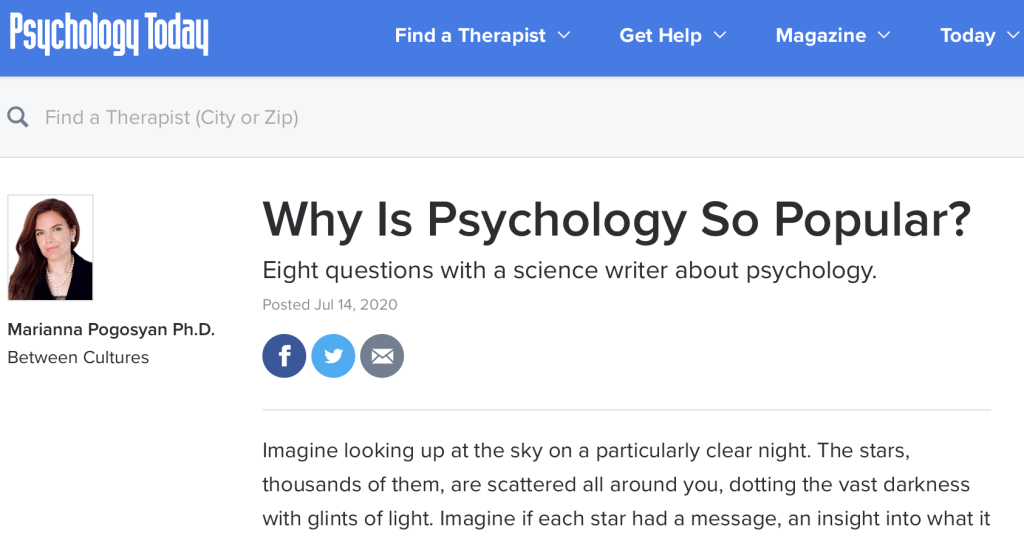The image size is (1024, 538).
Task: Share article via email icon
Action: 382,356
